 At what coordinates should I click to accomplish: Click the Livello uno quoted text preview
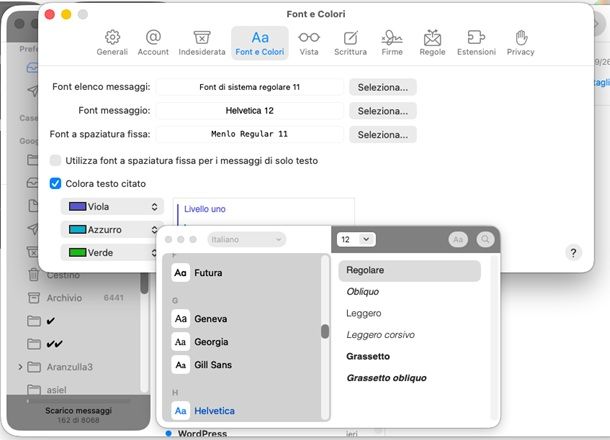(x=205, y=209)
